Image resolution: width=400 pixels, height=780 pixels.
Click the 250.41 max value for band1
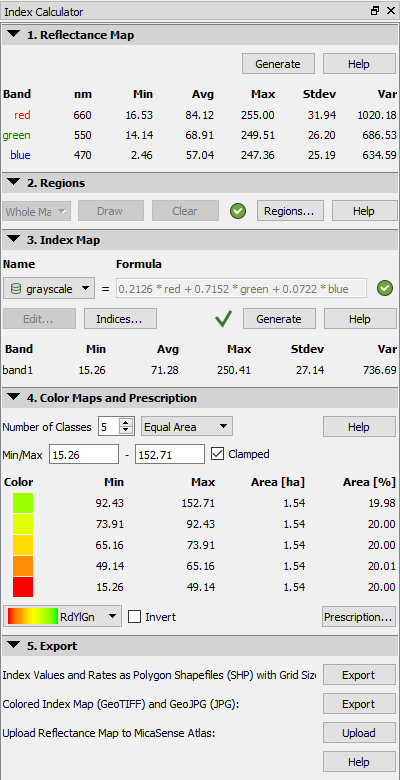click(234, 370)
